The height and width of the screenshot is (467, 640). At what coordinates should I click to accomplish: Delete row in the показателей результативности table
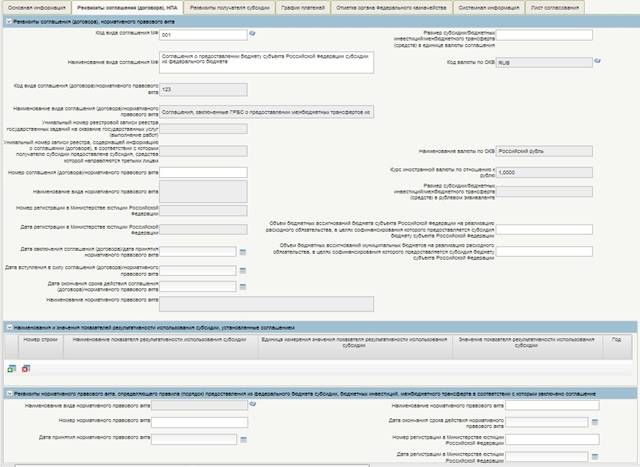[25, 369]
